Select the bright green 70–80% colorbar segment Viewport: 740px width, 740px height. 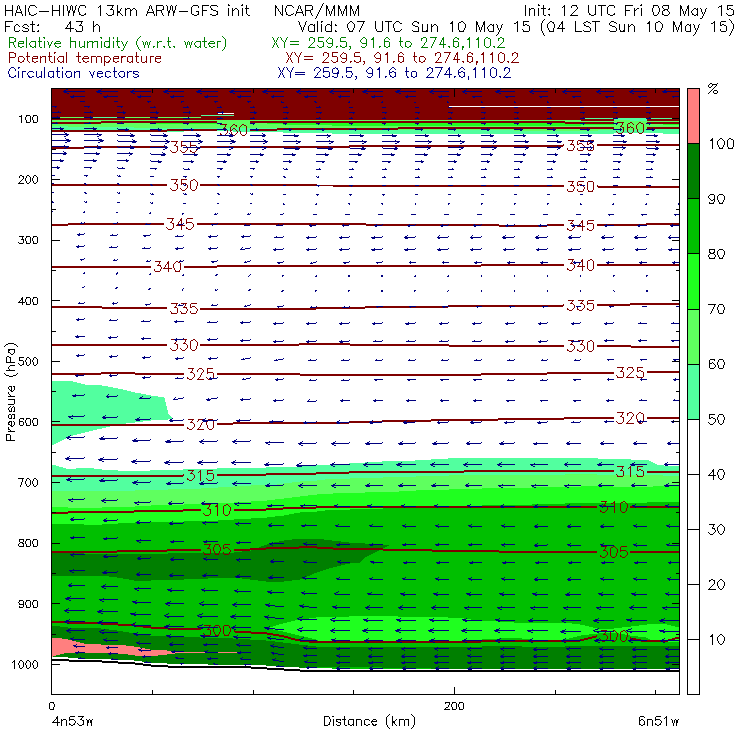[693, 281]
